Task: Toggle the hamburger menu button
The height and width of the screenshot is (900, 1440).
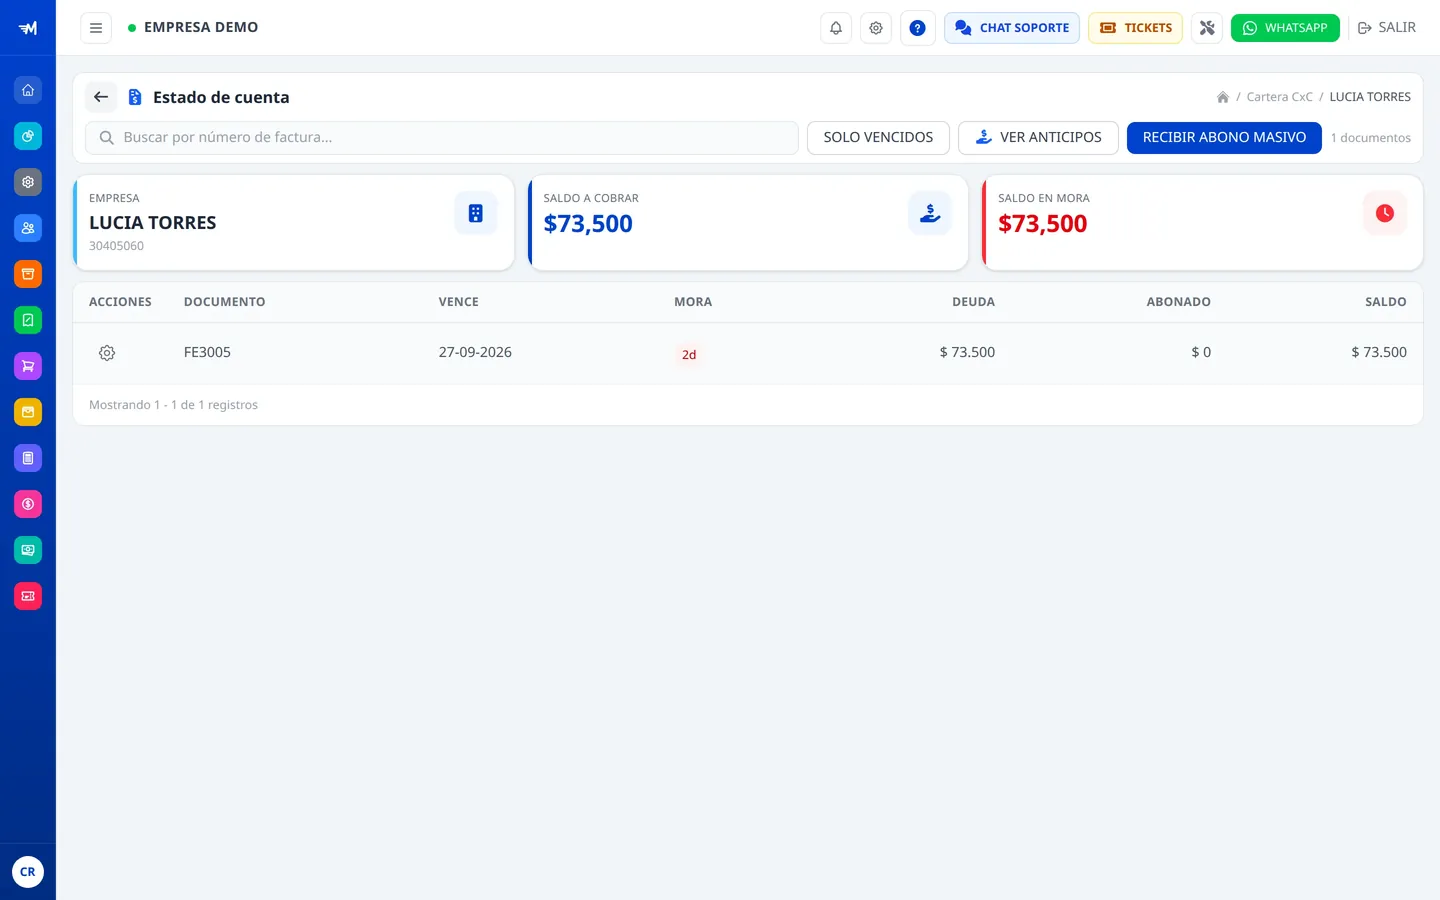Action: point(96,28)
